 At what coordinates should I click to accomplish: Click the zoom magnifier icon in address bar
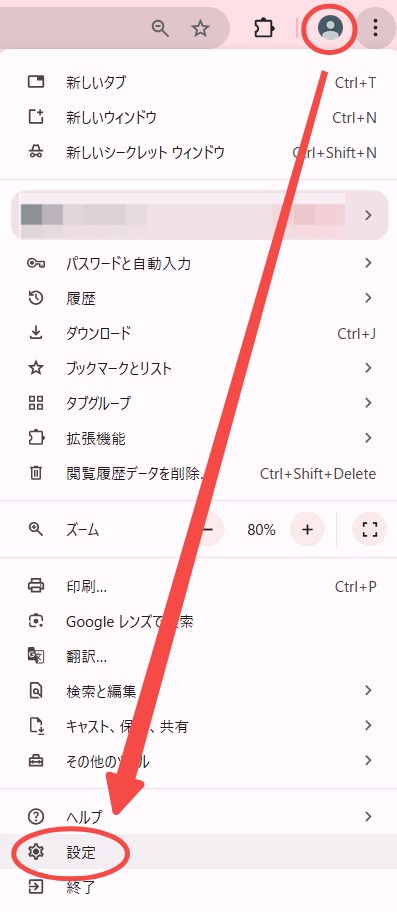(160, 28)
